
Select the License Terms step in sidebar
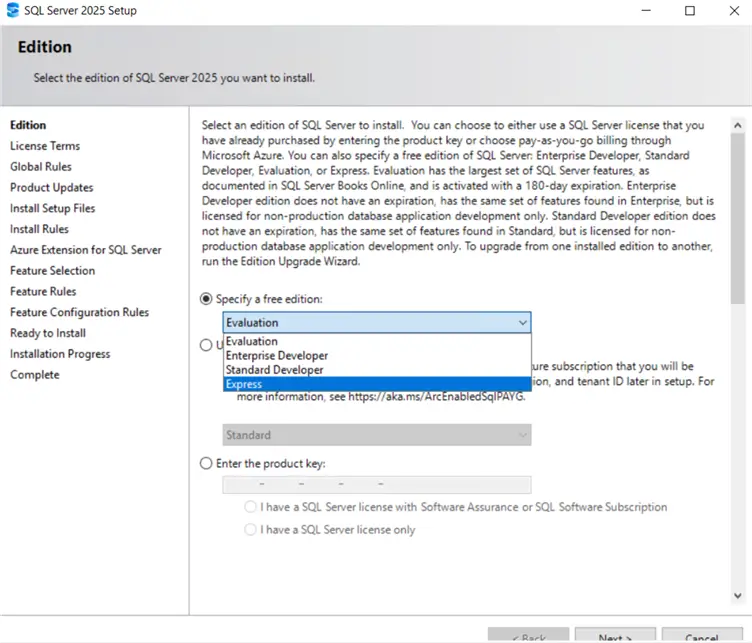[45, 146]
